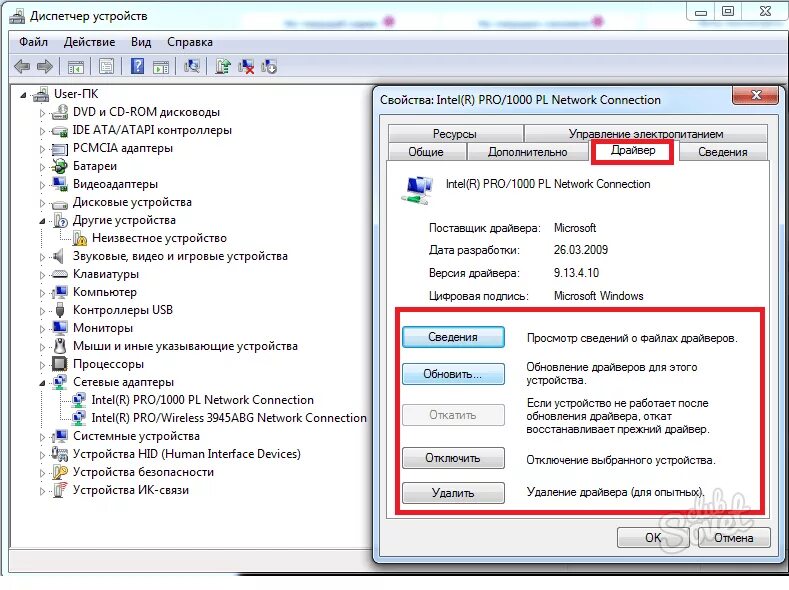Click the Удалить button
789x590 pixels.
click(453, 493)
